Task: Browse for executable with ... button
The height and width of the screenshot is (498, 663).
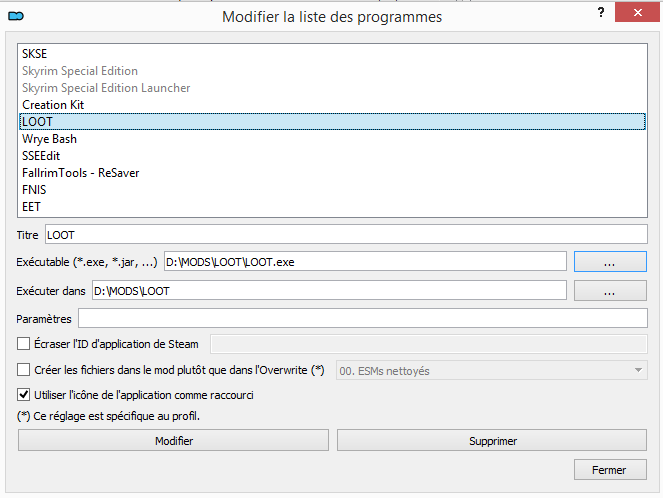Action: coord(610,261)
